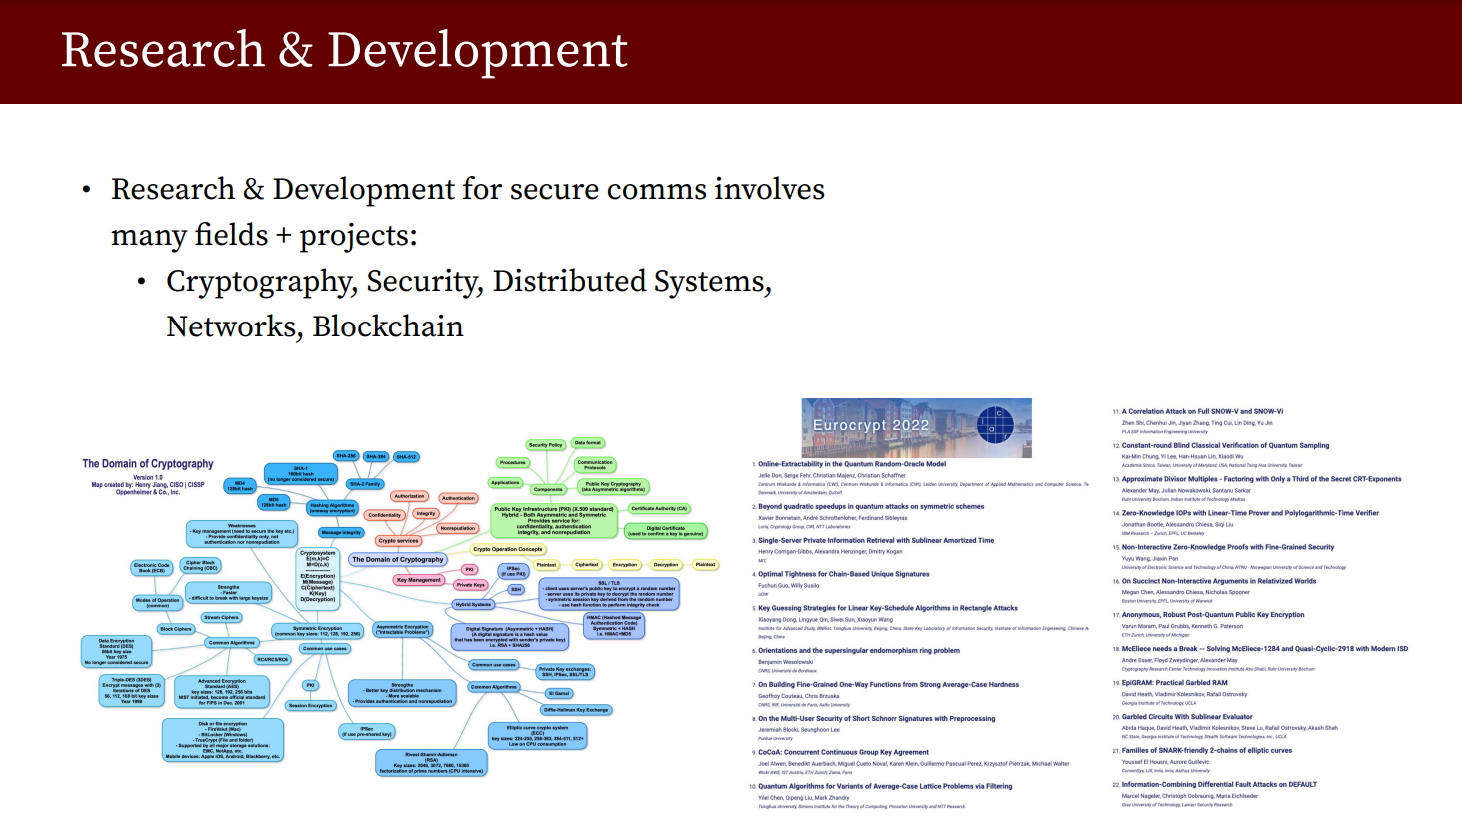Select the 'SHA-2 Family' node

pyautogui.click(x=364, y=484)
